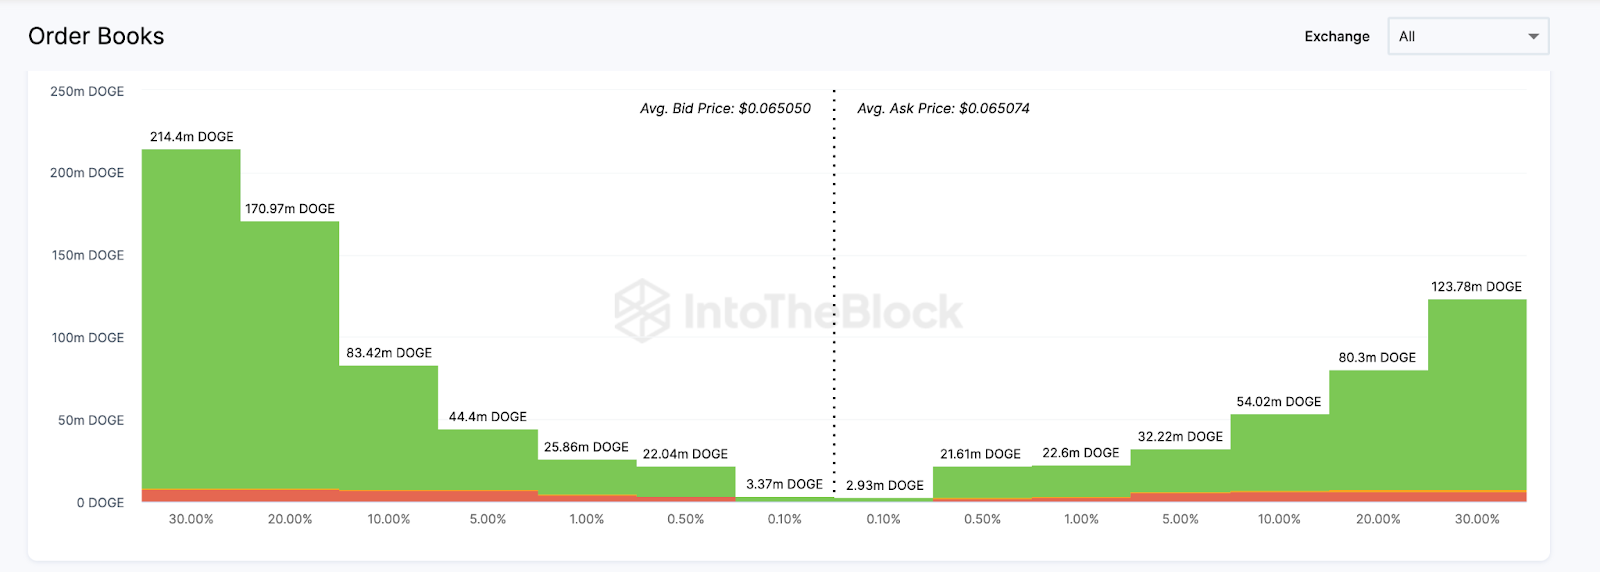Screen dimensions: 1600x572
Task: Click the 44.4m DOGE bar
Action: coord(488,460)
